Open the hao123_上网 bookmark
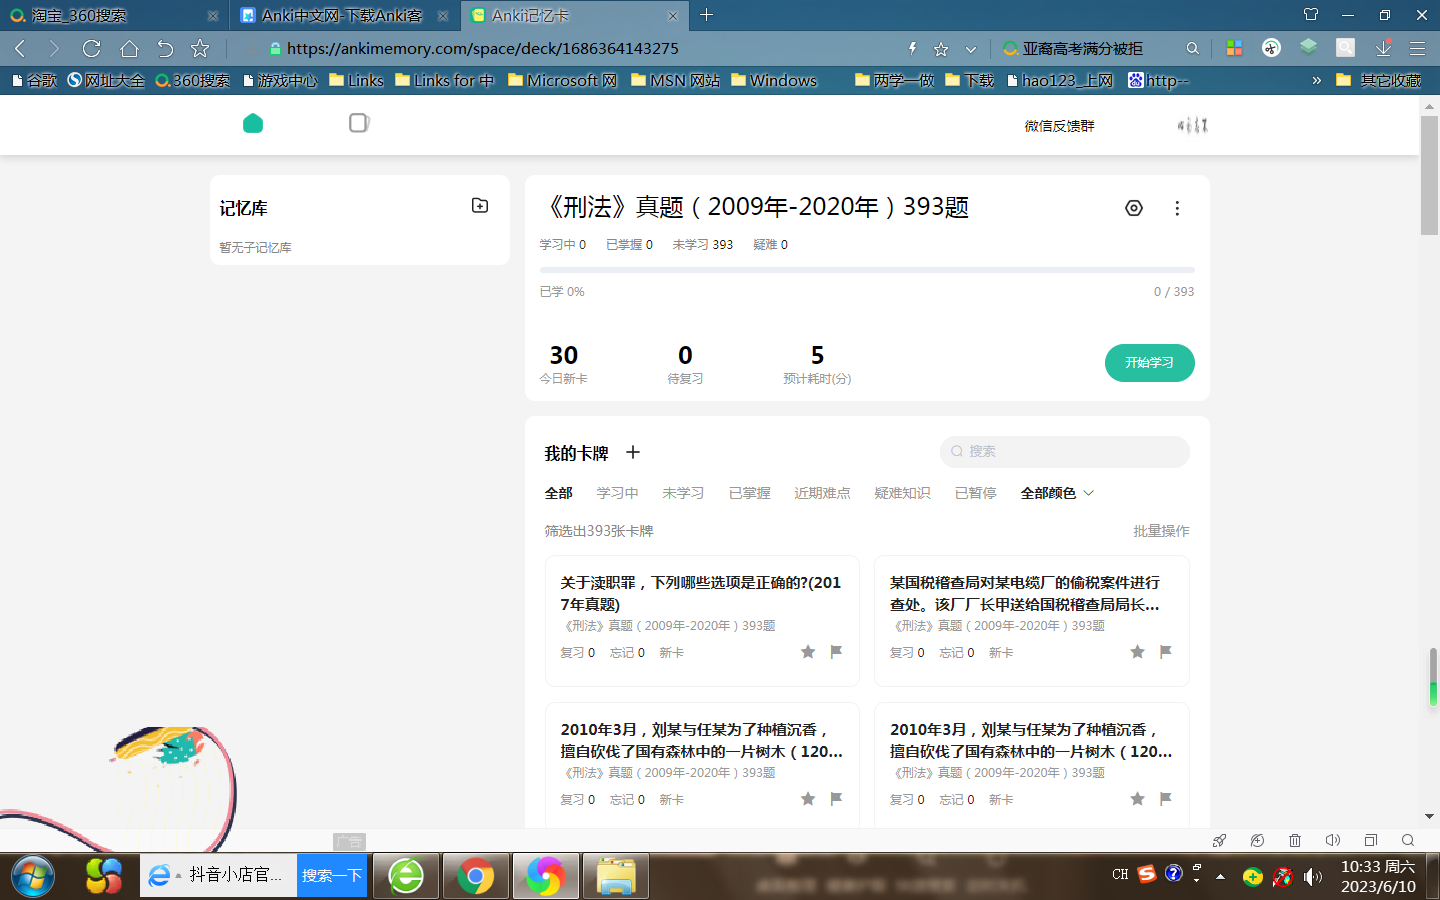Screen dimensions: 1440x900 pos(1059,80)
